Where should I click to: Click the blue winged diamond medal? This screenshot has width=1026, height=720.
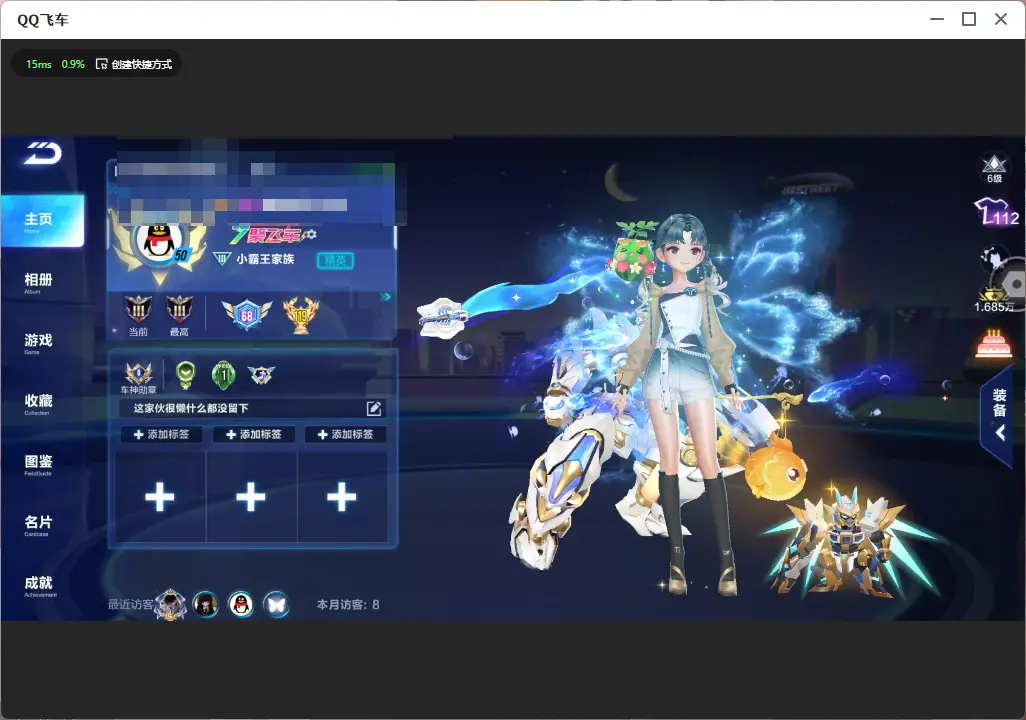[x=261, y=375]
